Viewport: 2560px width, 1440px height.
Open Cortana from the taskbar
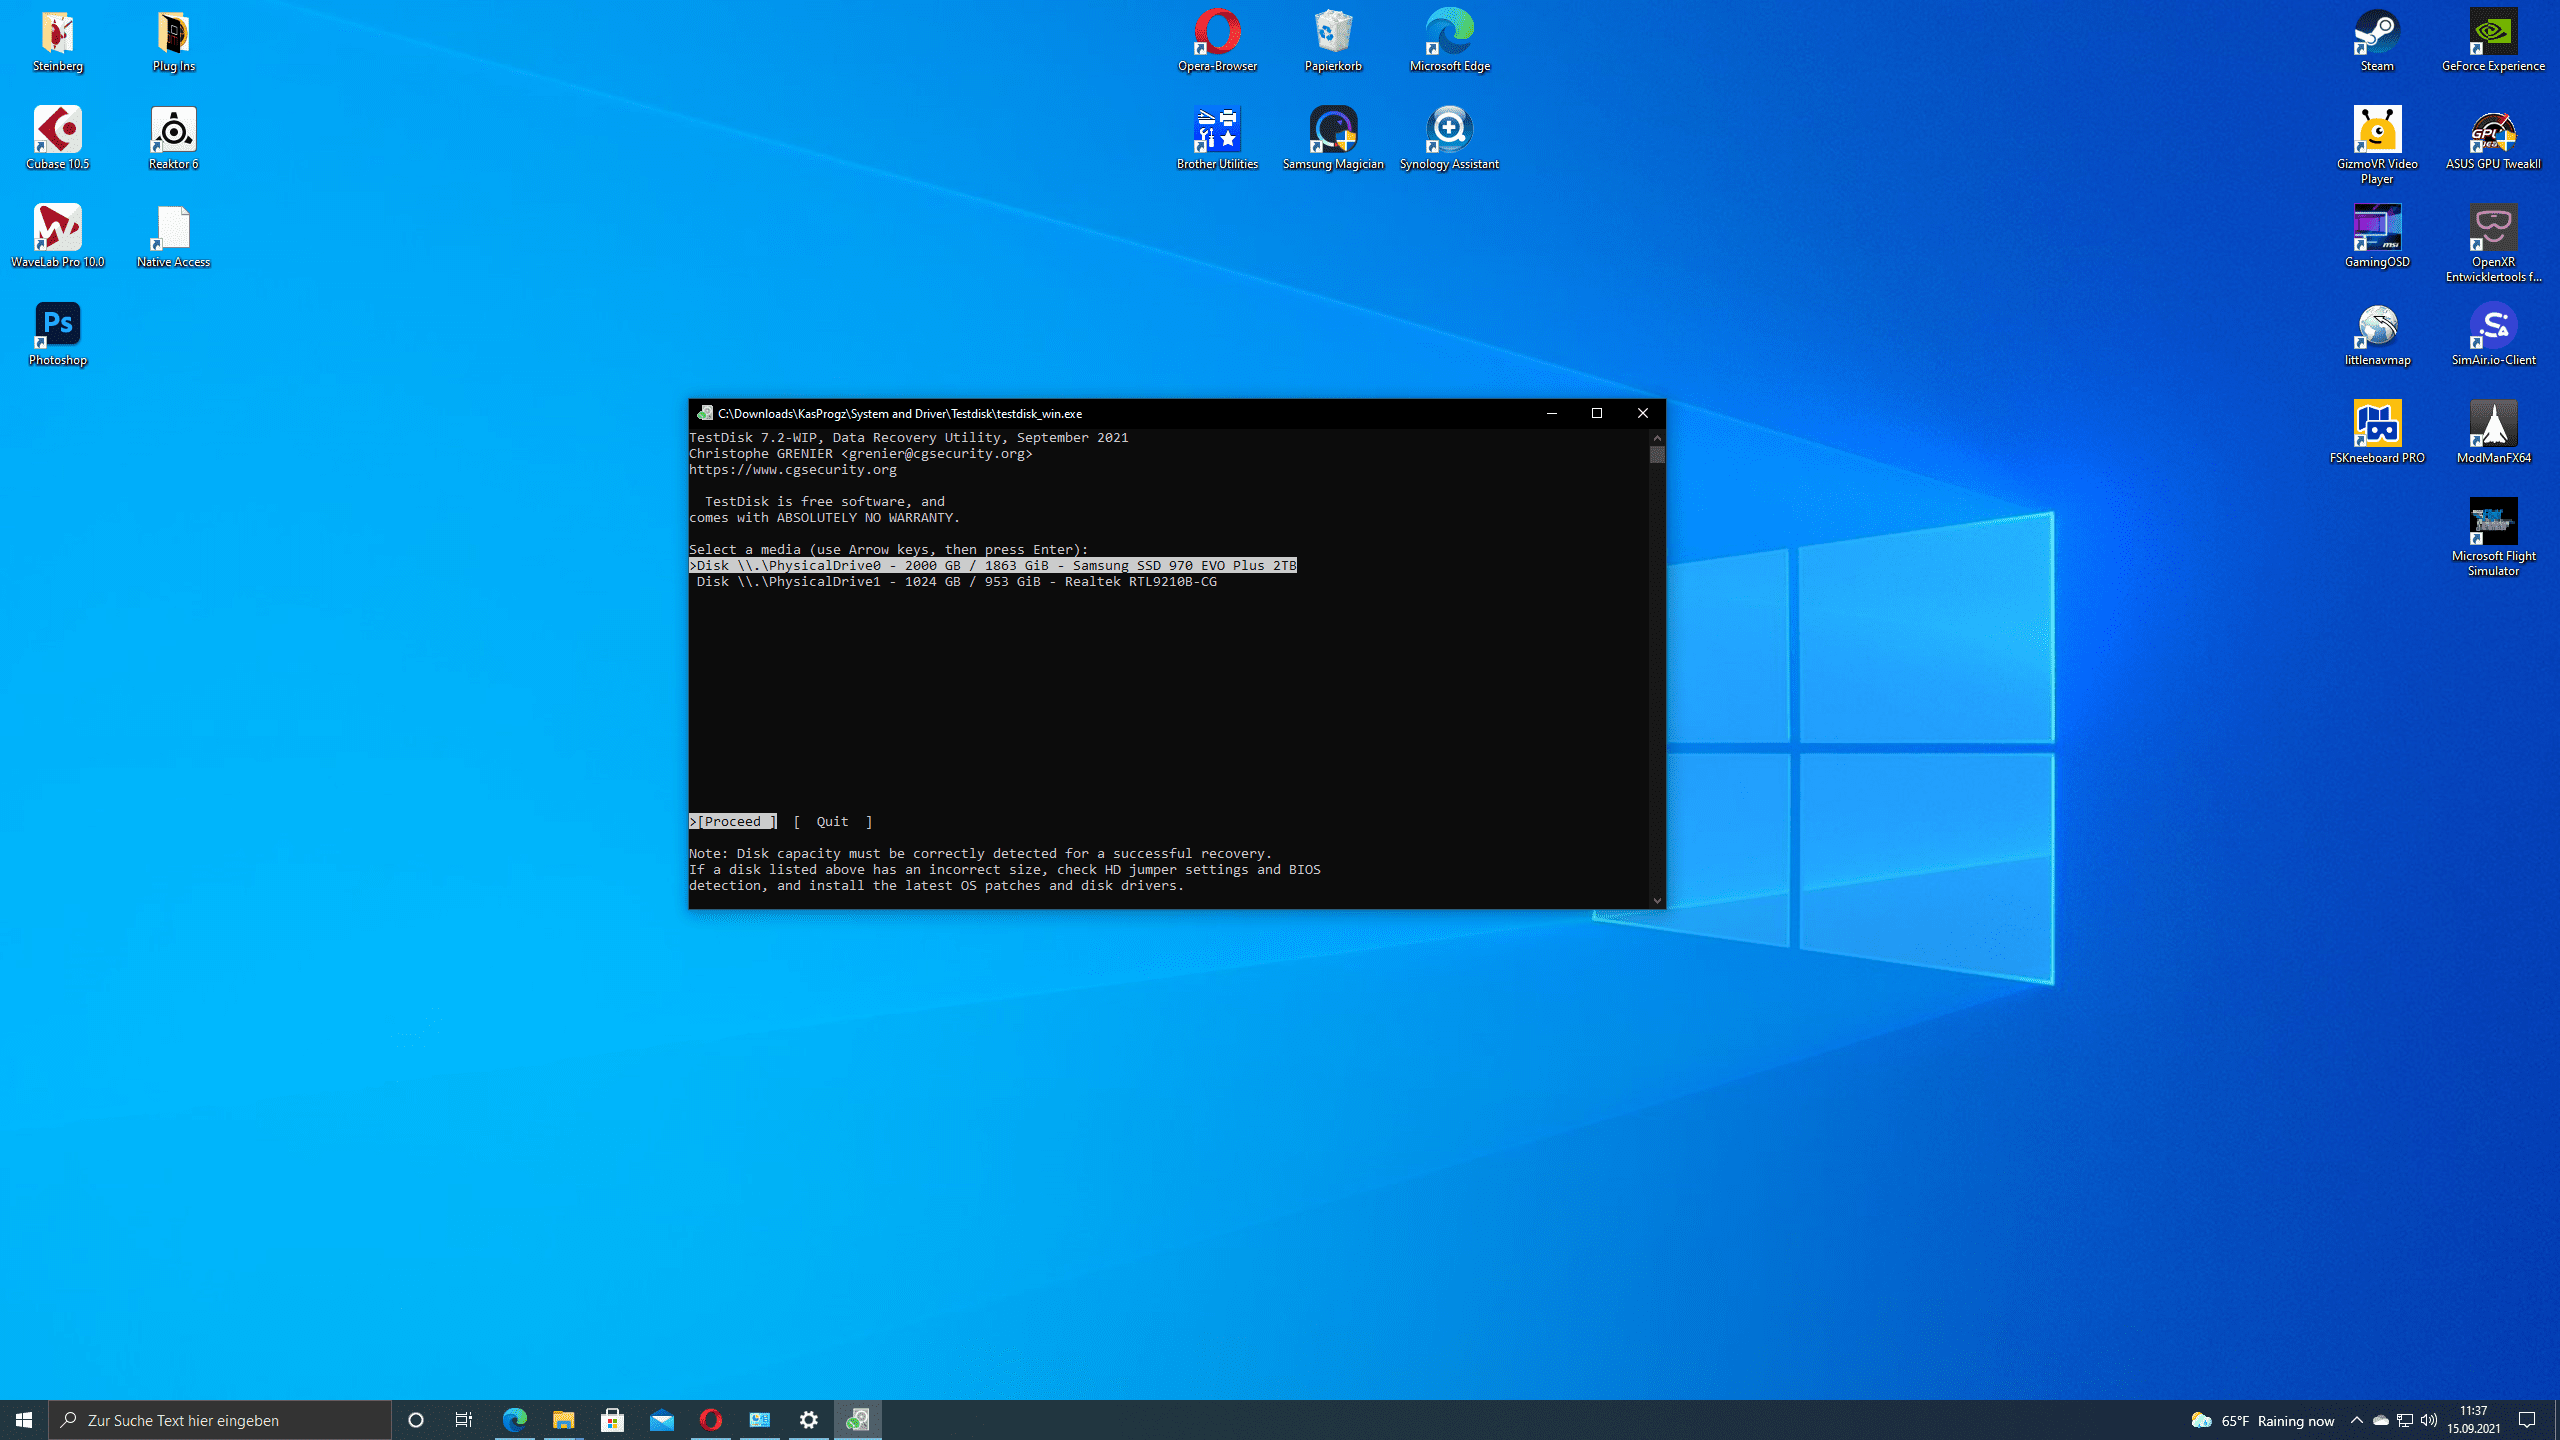pos(416,1419)
